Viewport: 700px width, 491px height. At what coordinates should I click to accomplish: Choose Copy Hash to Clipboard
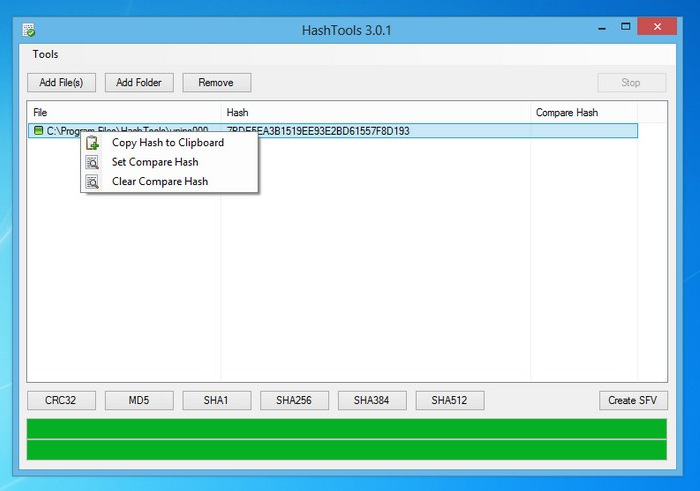click(x=168, y=143)
